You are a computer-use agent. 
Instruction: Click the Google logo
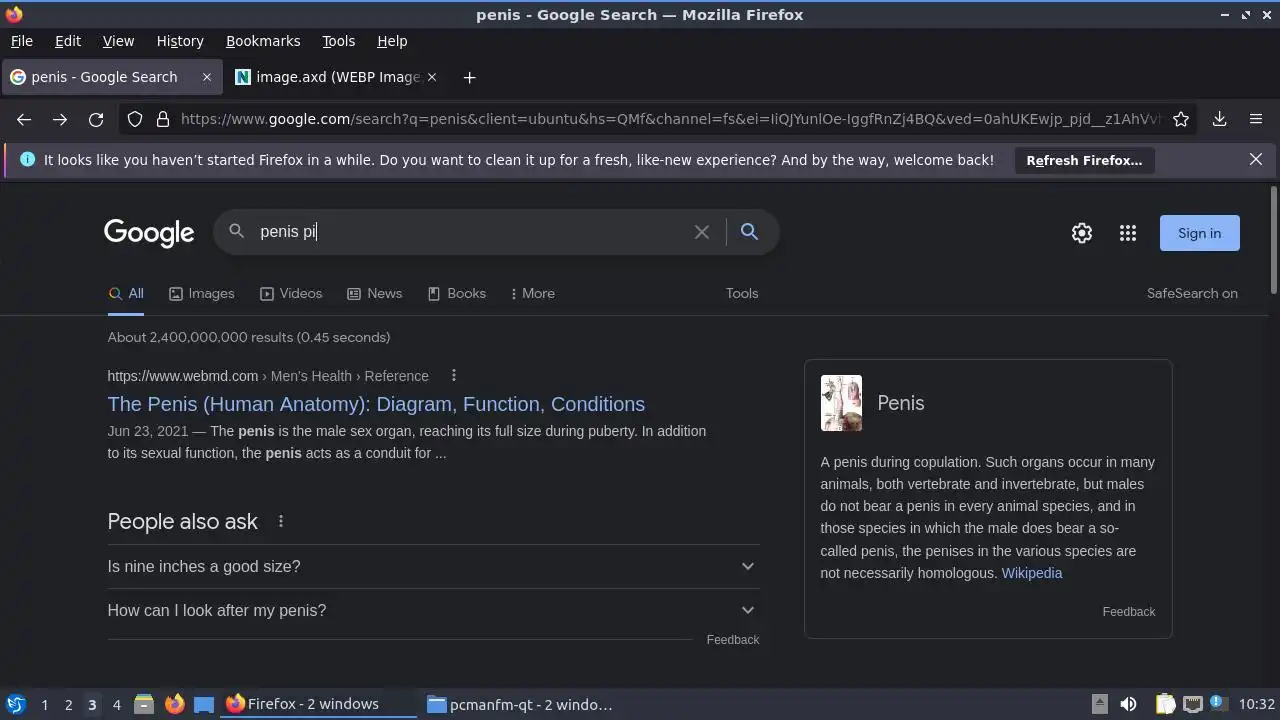[149, 233]
